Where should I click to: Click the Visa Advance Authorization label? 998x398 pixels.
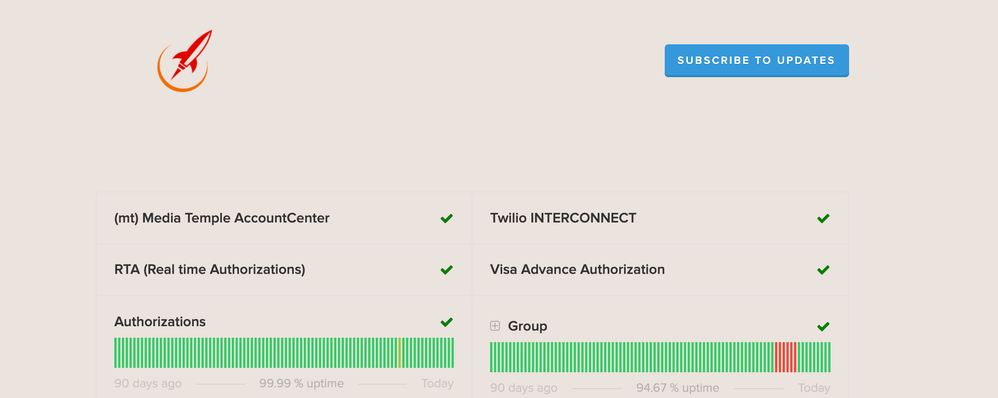(x=577, y=270)
